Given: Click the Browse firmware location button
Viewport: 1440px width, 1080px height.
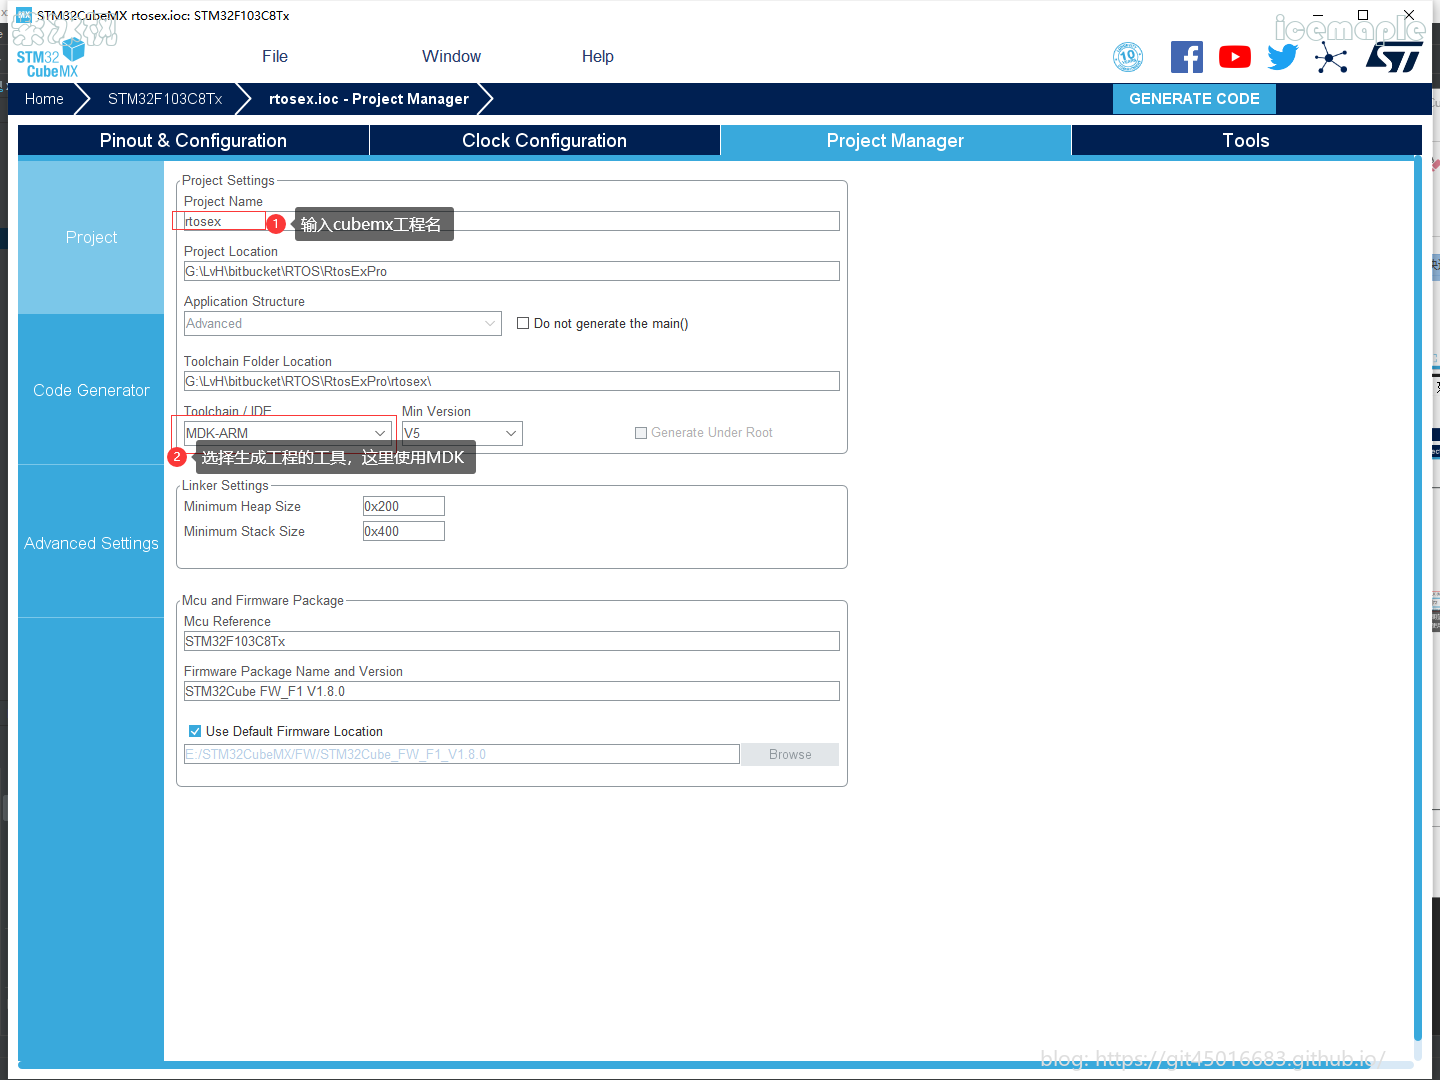Looking at the screenshot, I should click(790, 754).
